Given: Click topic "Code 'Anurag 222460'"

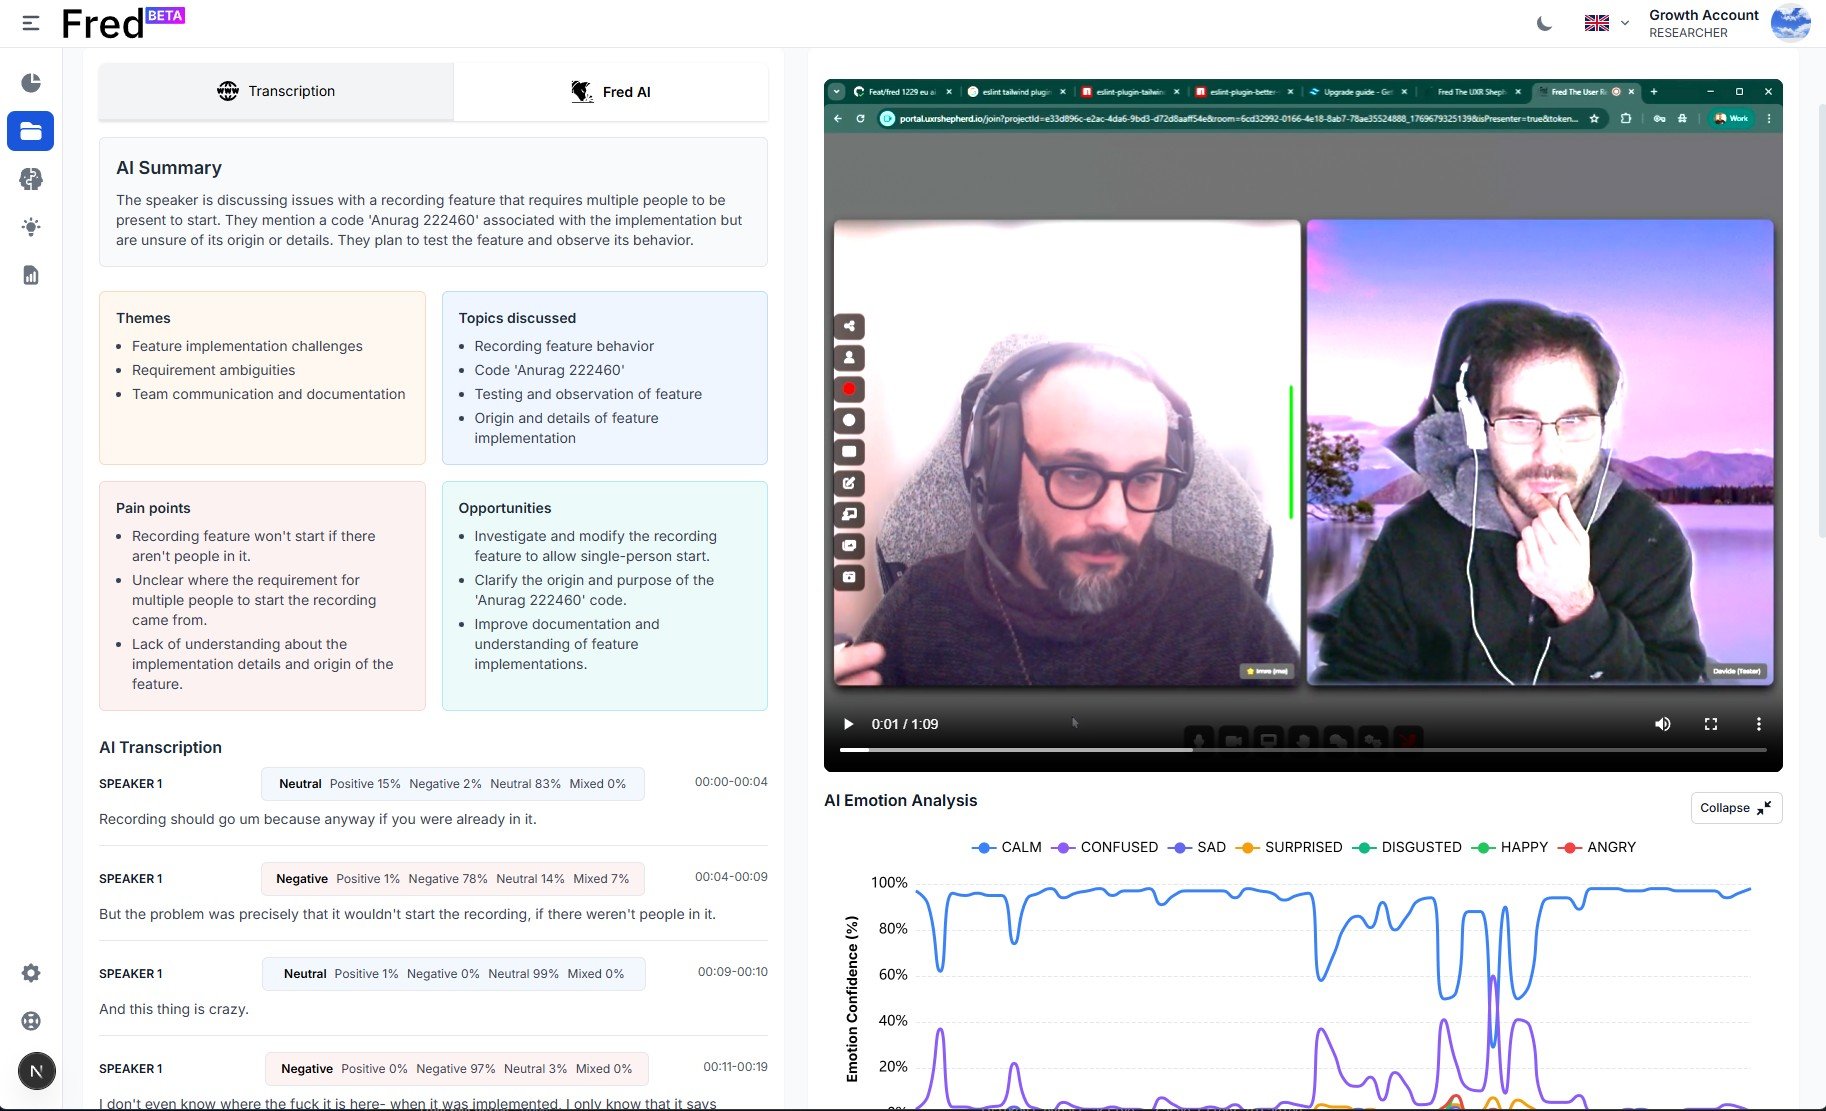Looking at the screenshot, I should click(549, 370).
